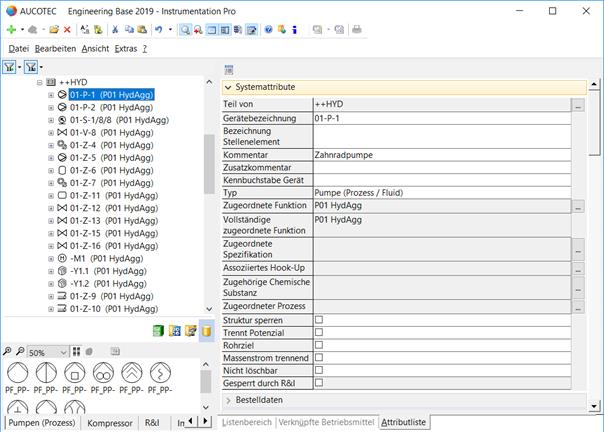Click the green plus New icon
Image resolution: width=604 pixels, height=432 pixels.
coord(12,30)
